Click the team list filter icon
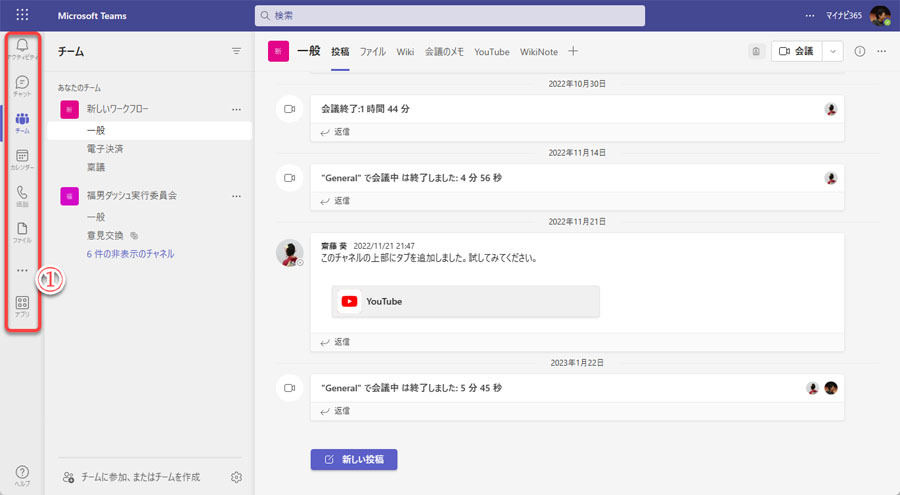Image resolution: width=900 pixels, height=495 pixels. (236, 51)
